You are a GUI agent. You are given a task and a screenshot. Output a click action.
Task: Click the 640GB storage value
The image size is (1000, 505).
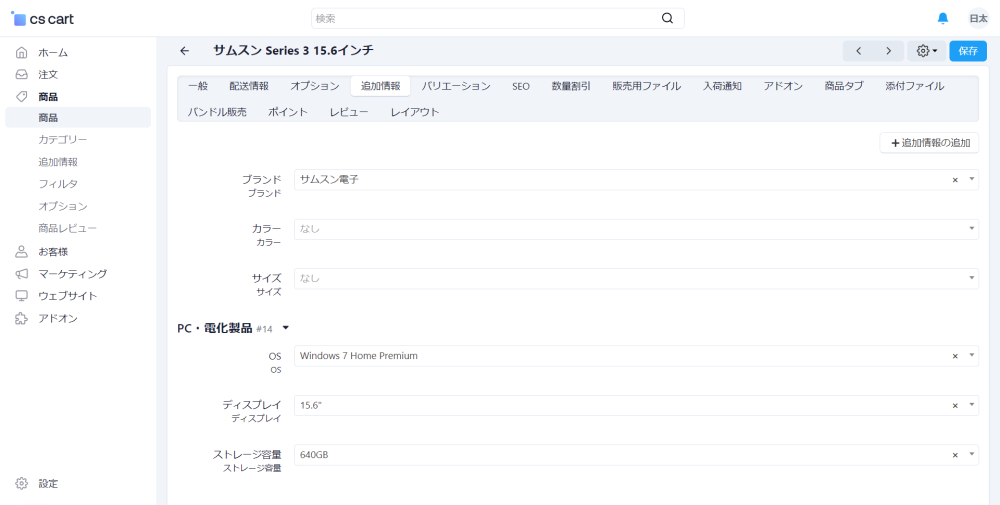click(314, 455)
